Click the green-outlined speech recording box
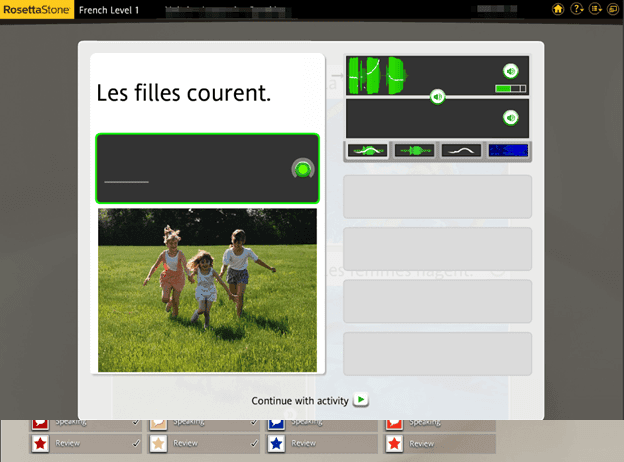 [207, 169]
